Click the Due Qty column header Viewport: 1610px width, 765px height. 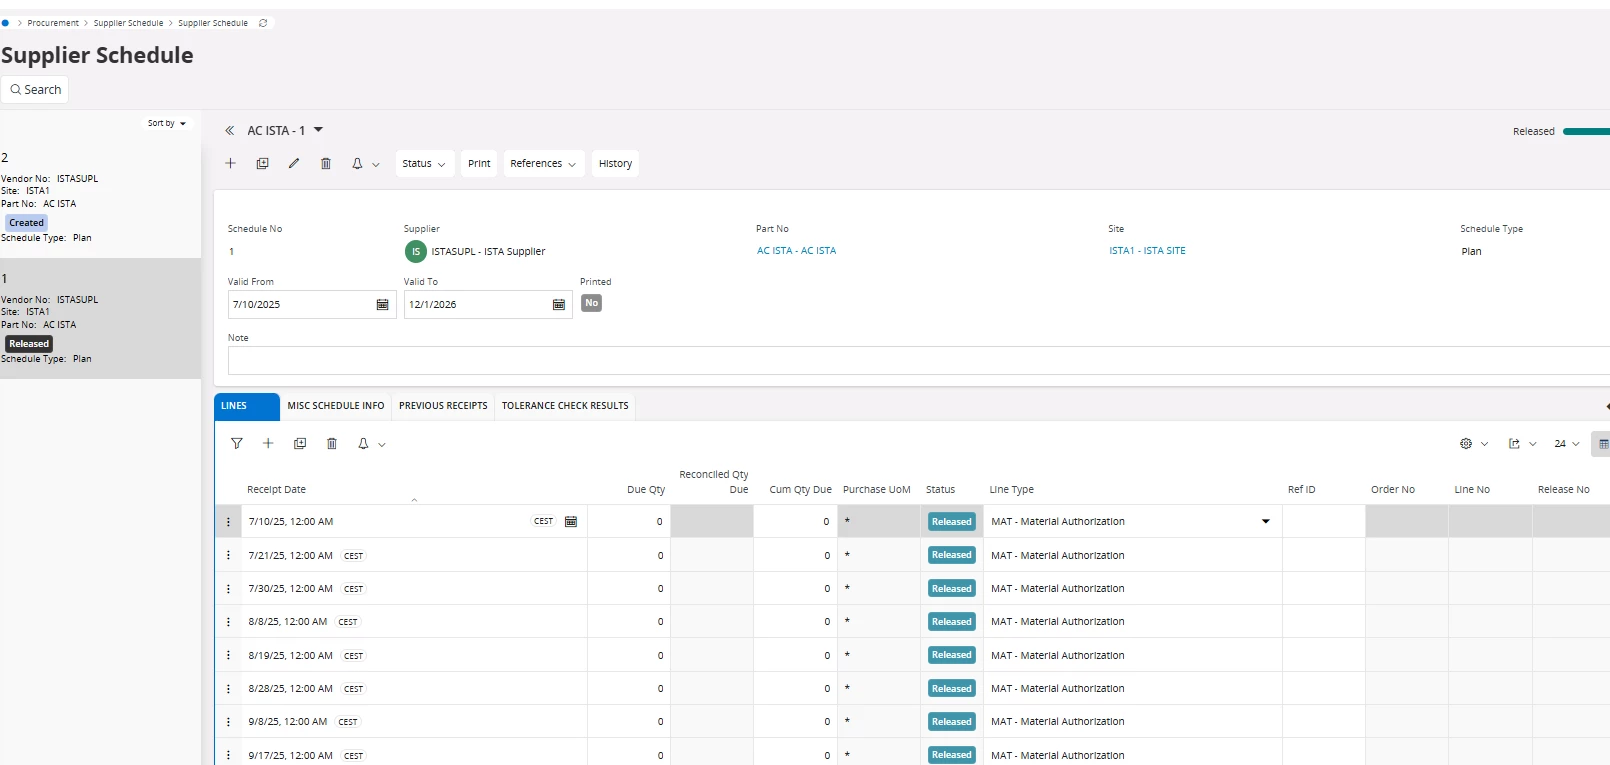click(x=646, y=490)
